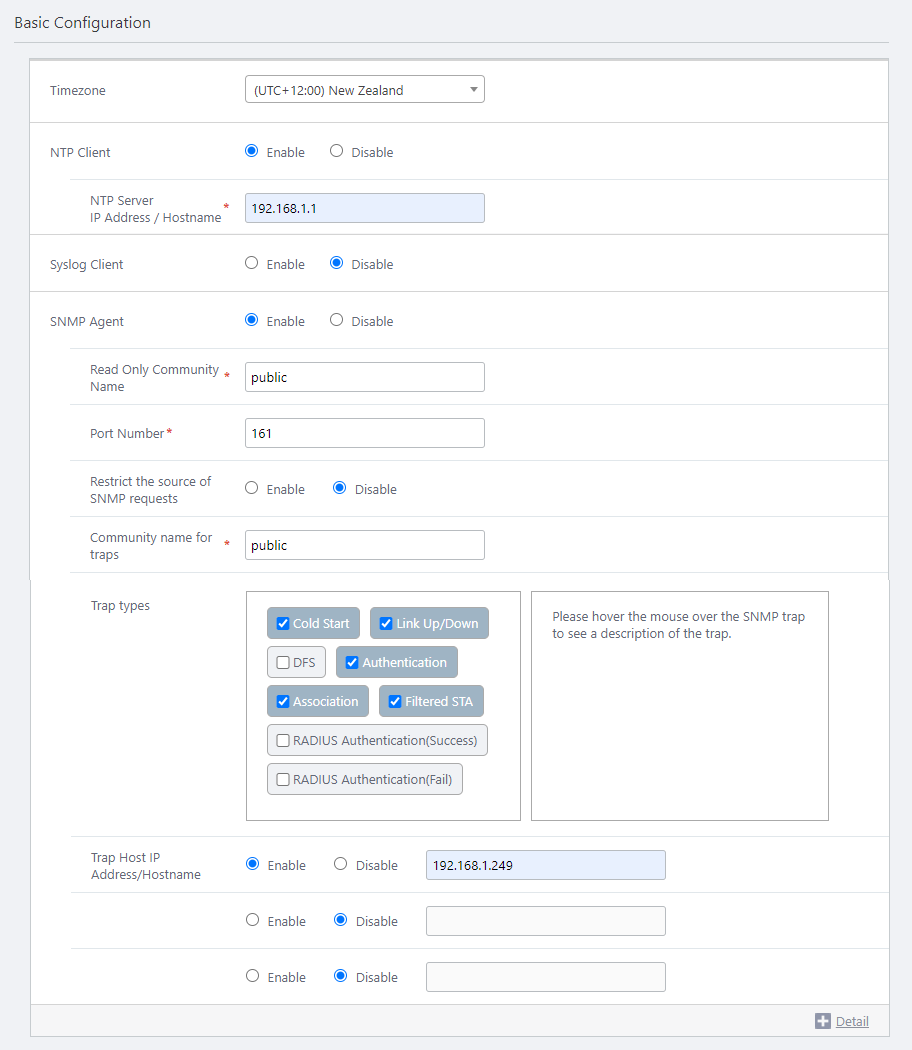Viewport: 912px width, 1050px height.
Task: Uncheck the Link Up/Down trap
Action: [x=386, y=624]
